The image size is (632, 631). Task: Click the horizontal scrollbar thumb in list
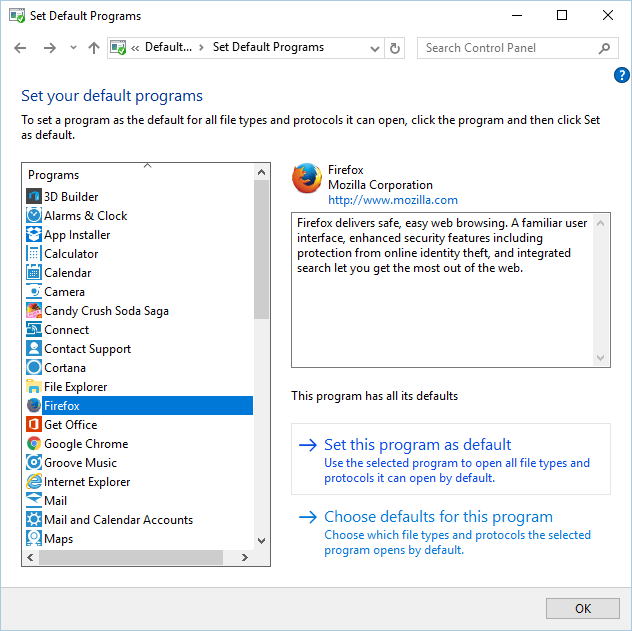(131, 557)
